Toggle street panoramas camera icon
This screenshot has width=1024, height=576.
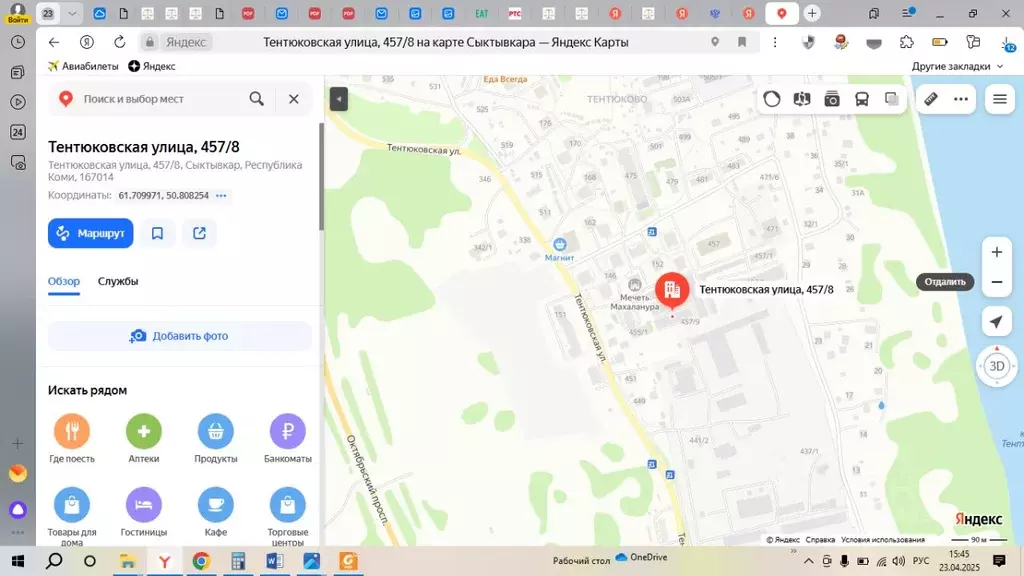[832, 99]
